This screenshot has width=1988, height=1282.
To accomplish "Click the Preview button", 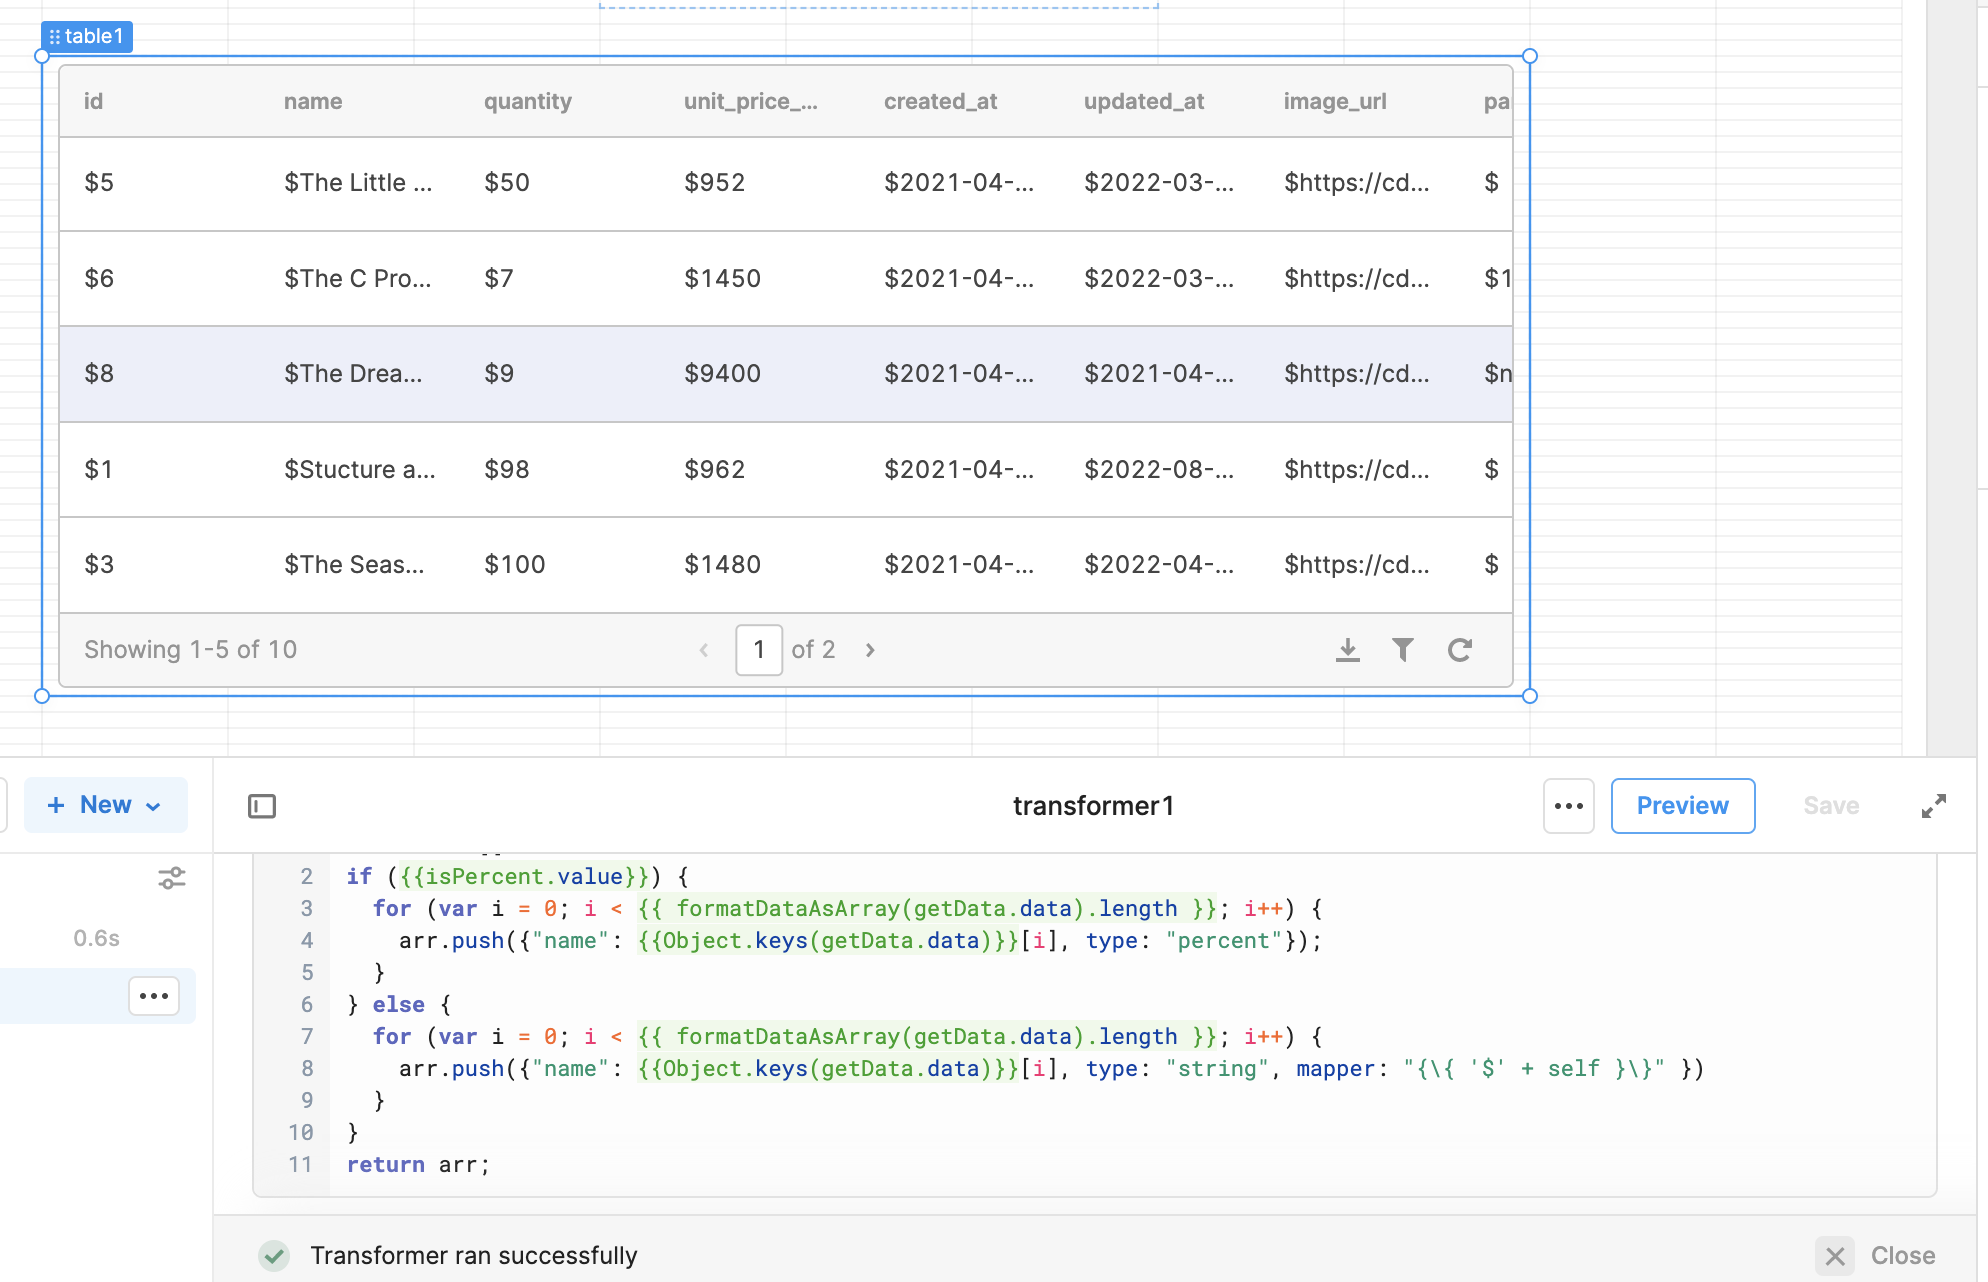I will (x=1683, y=806).
